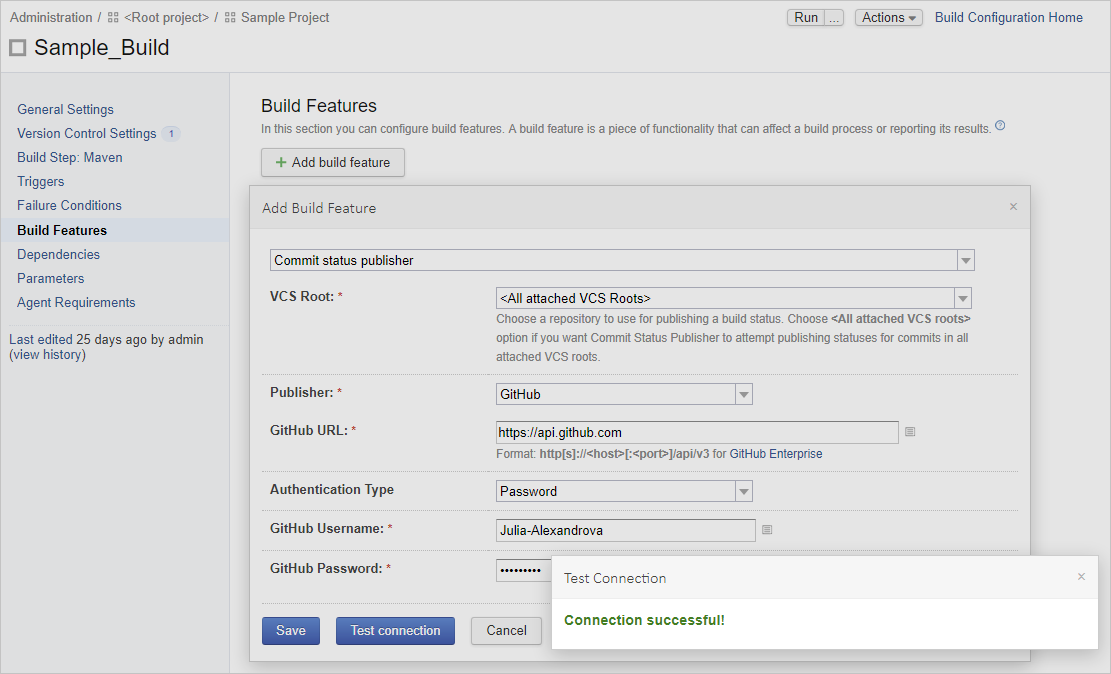Open the Authentication Type dropdown
This screenshot has height=674, width=1111.
point(744,491)
